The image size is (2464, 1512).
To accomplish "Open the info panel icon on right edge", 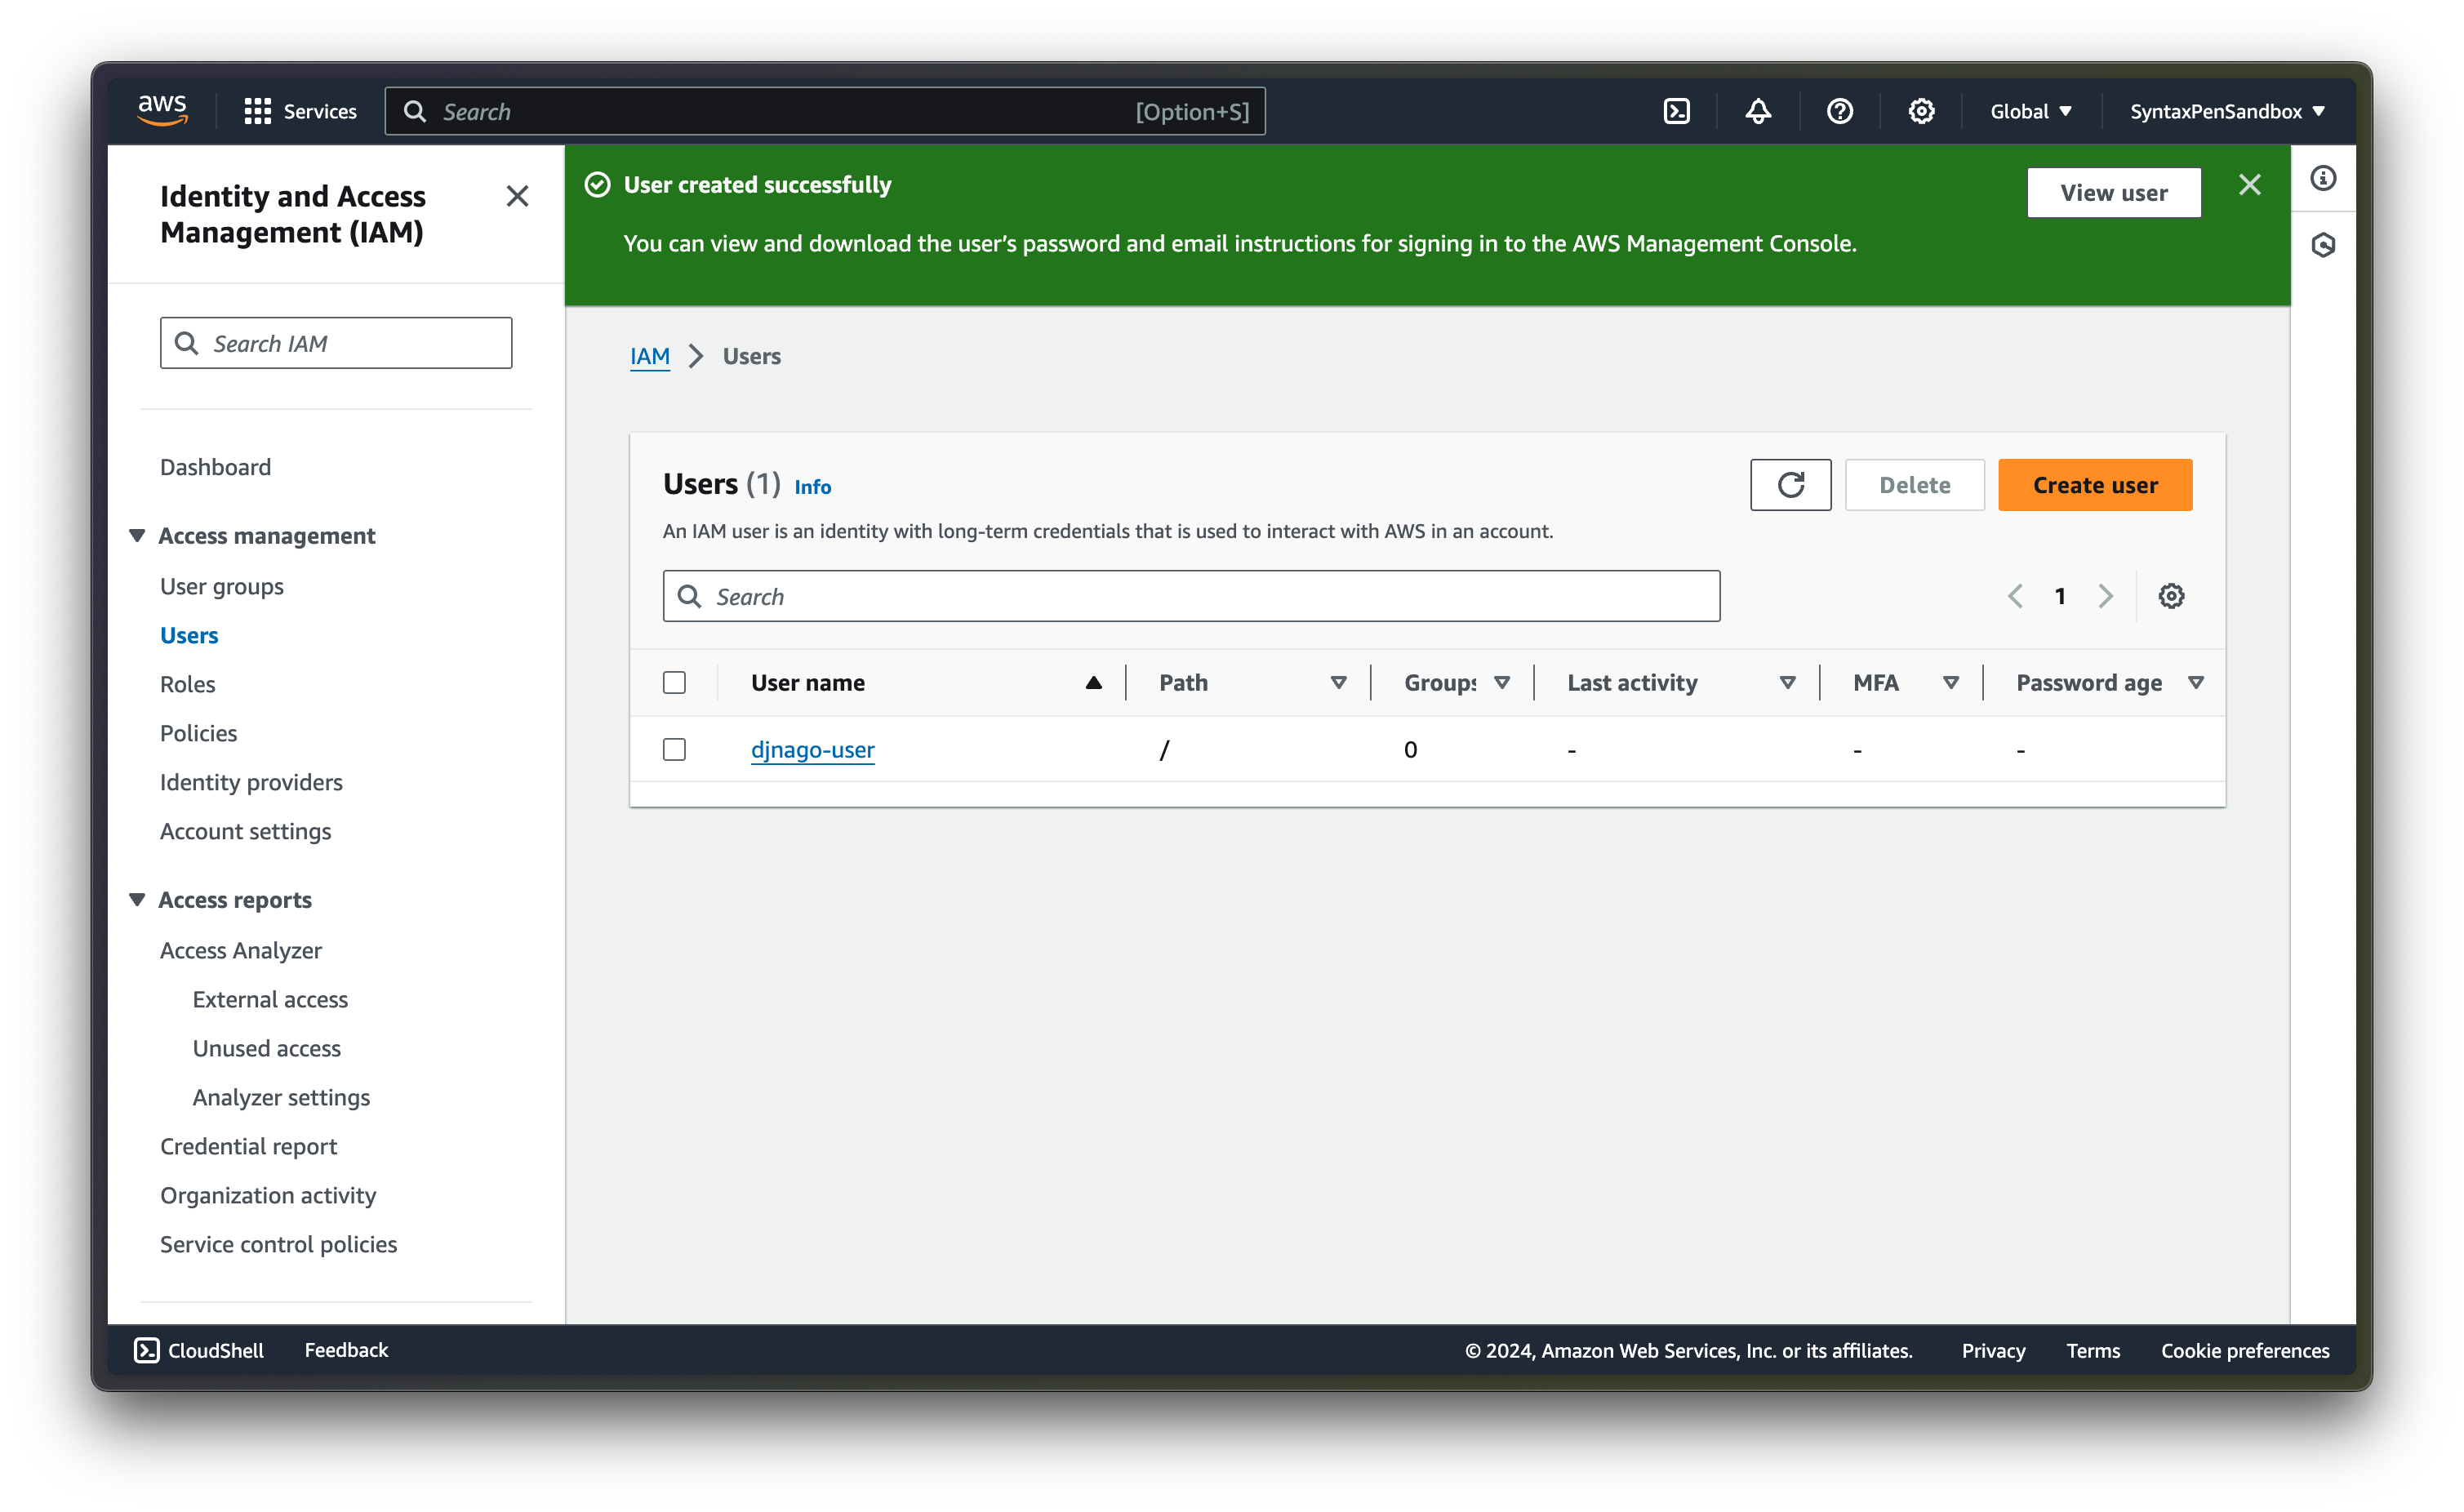I will 2323,178.
